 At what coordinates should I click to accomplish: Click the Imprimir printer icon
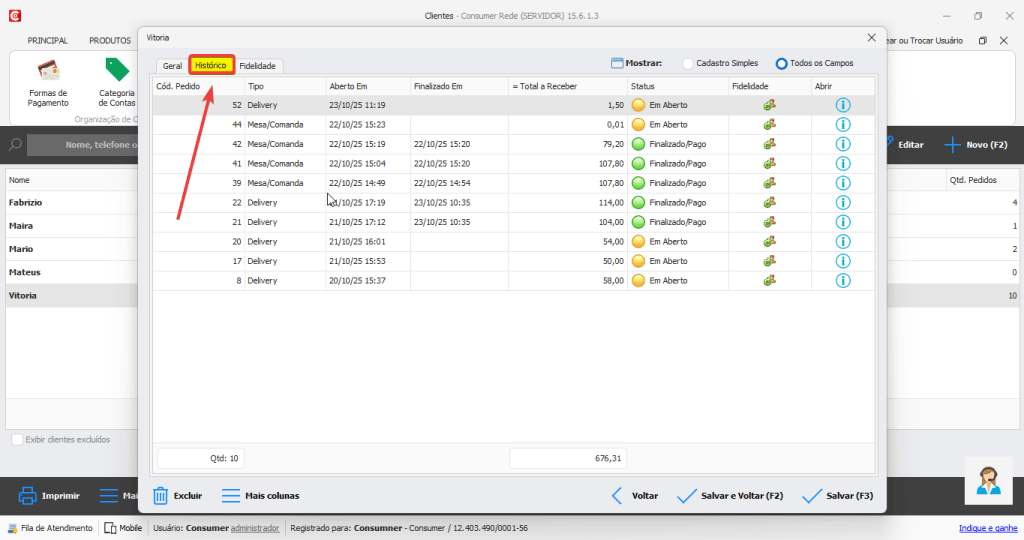pyautogui.click(x=28, y=495)
